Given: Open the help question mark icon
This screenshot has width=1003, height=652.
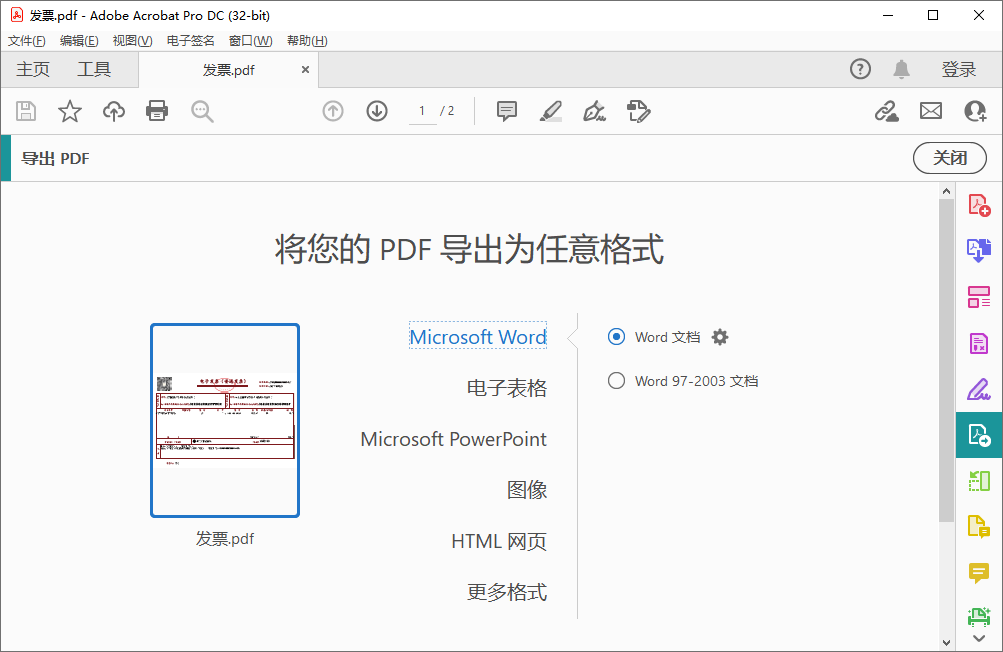Looking at the screenshot, I should point(860,68).
